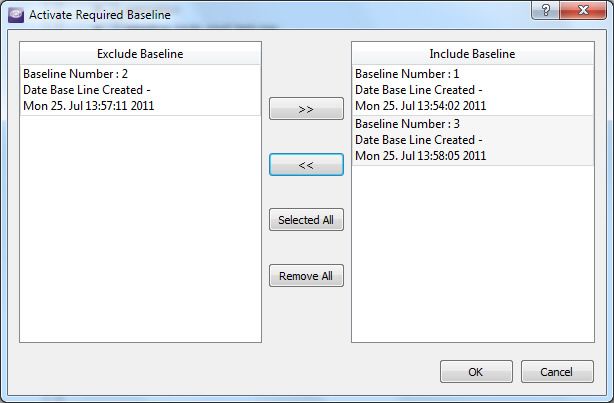This screenshot has height=403, width=614.
Task: Select Baseline Number 1 in the Include list
Action: [x=472, y=90]
